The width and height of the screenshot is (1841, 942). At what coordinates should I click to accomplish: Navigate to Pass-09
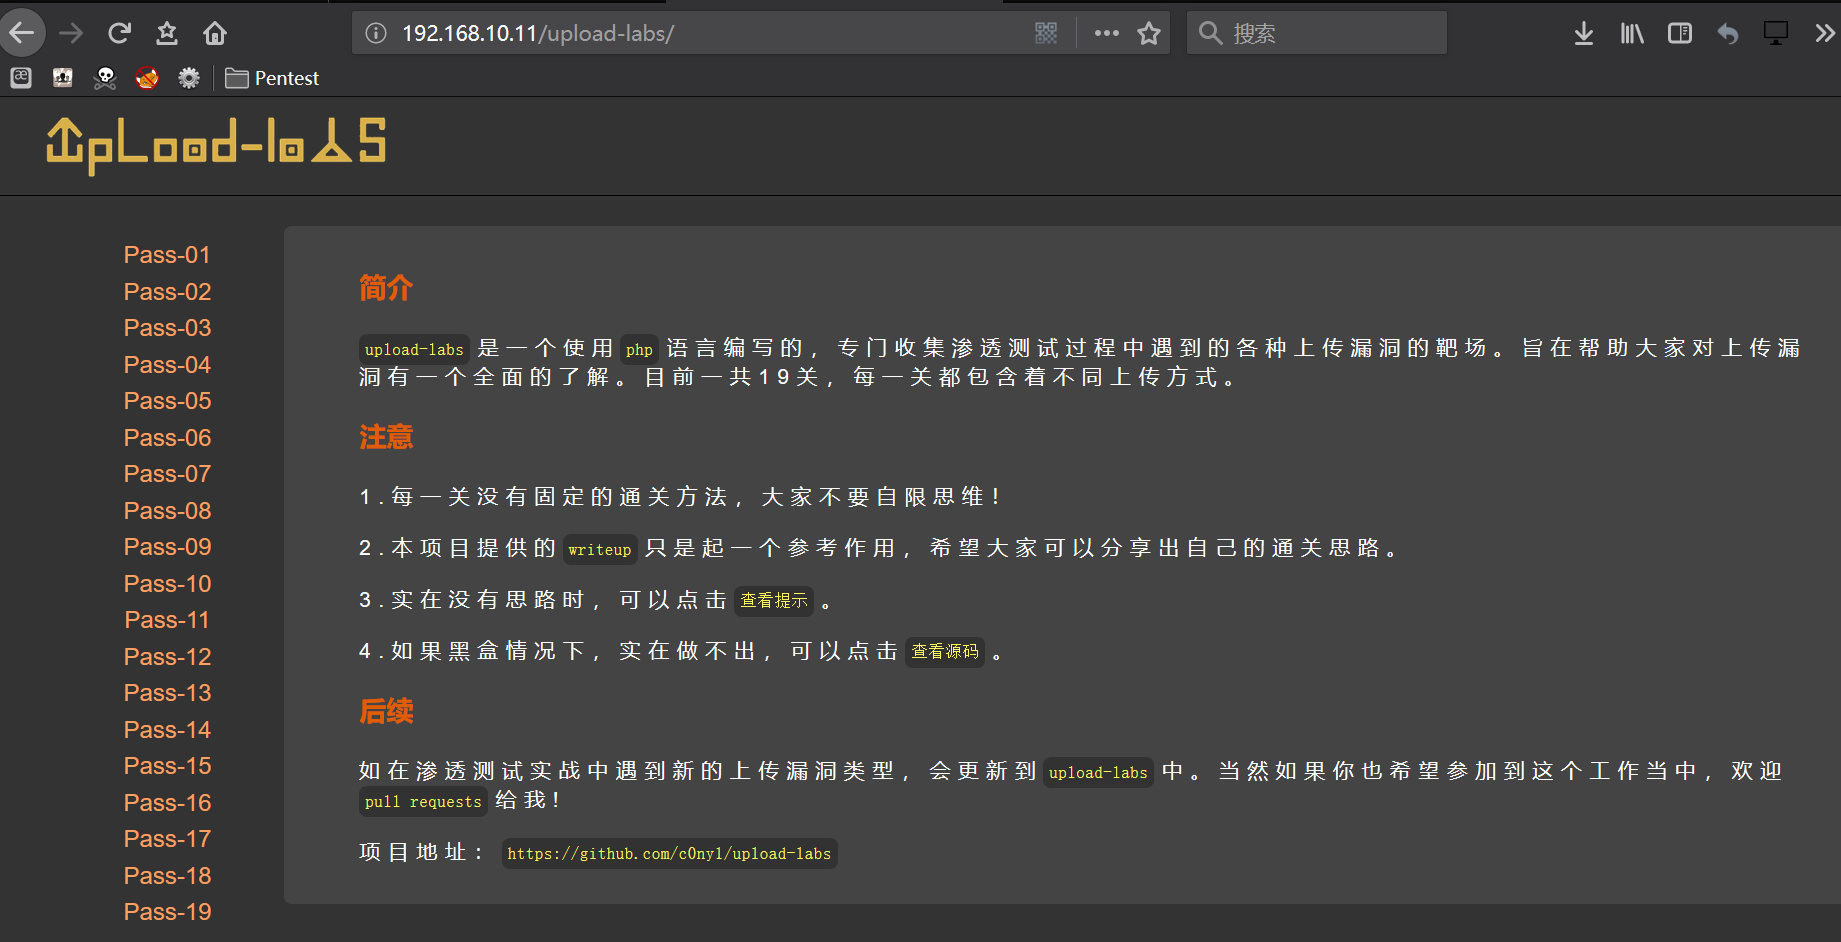[x=167, y=547]
